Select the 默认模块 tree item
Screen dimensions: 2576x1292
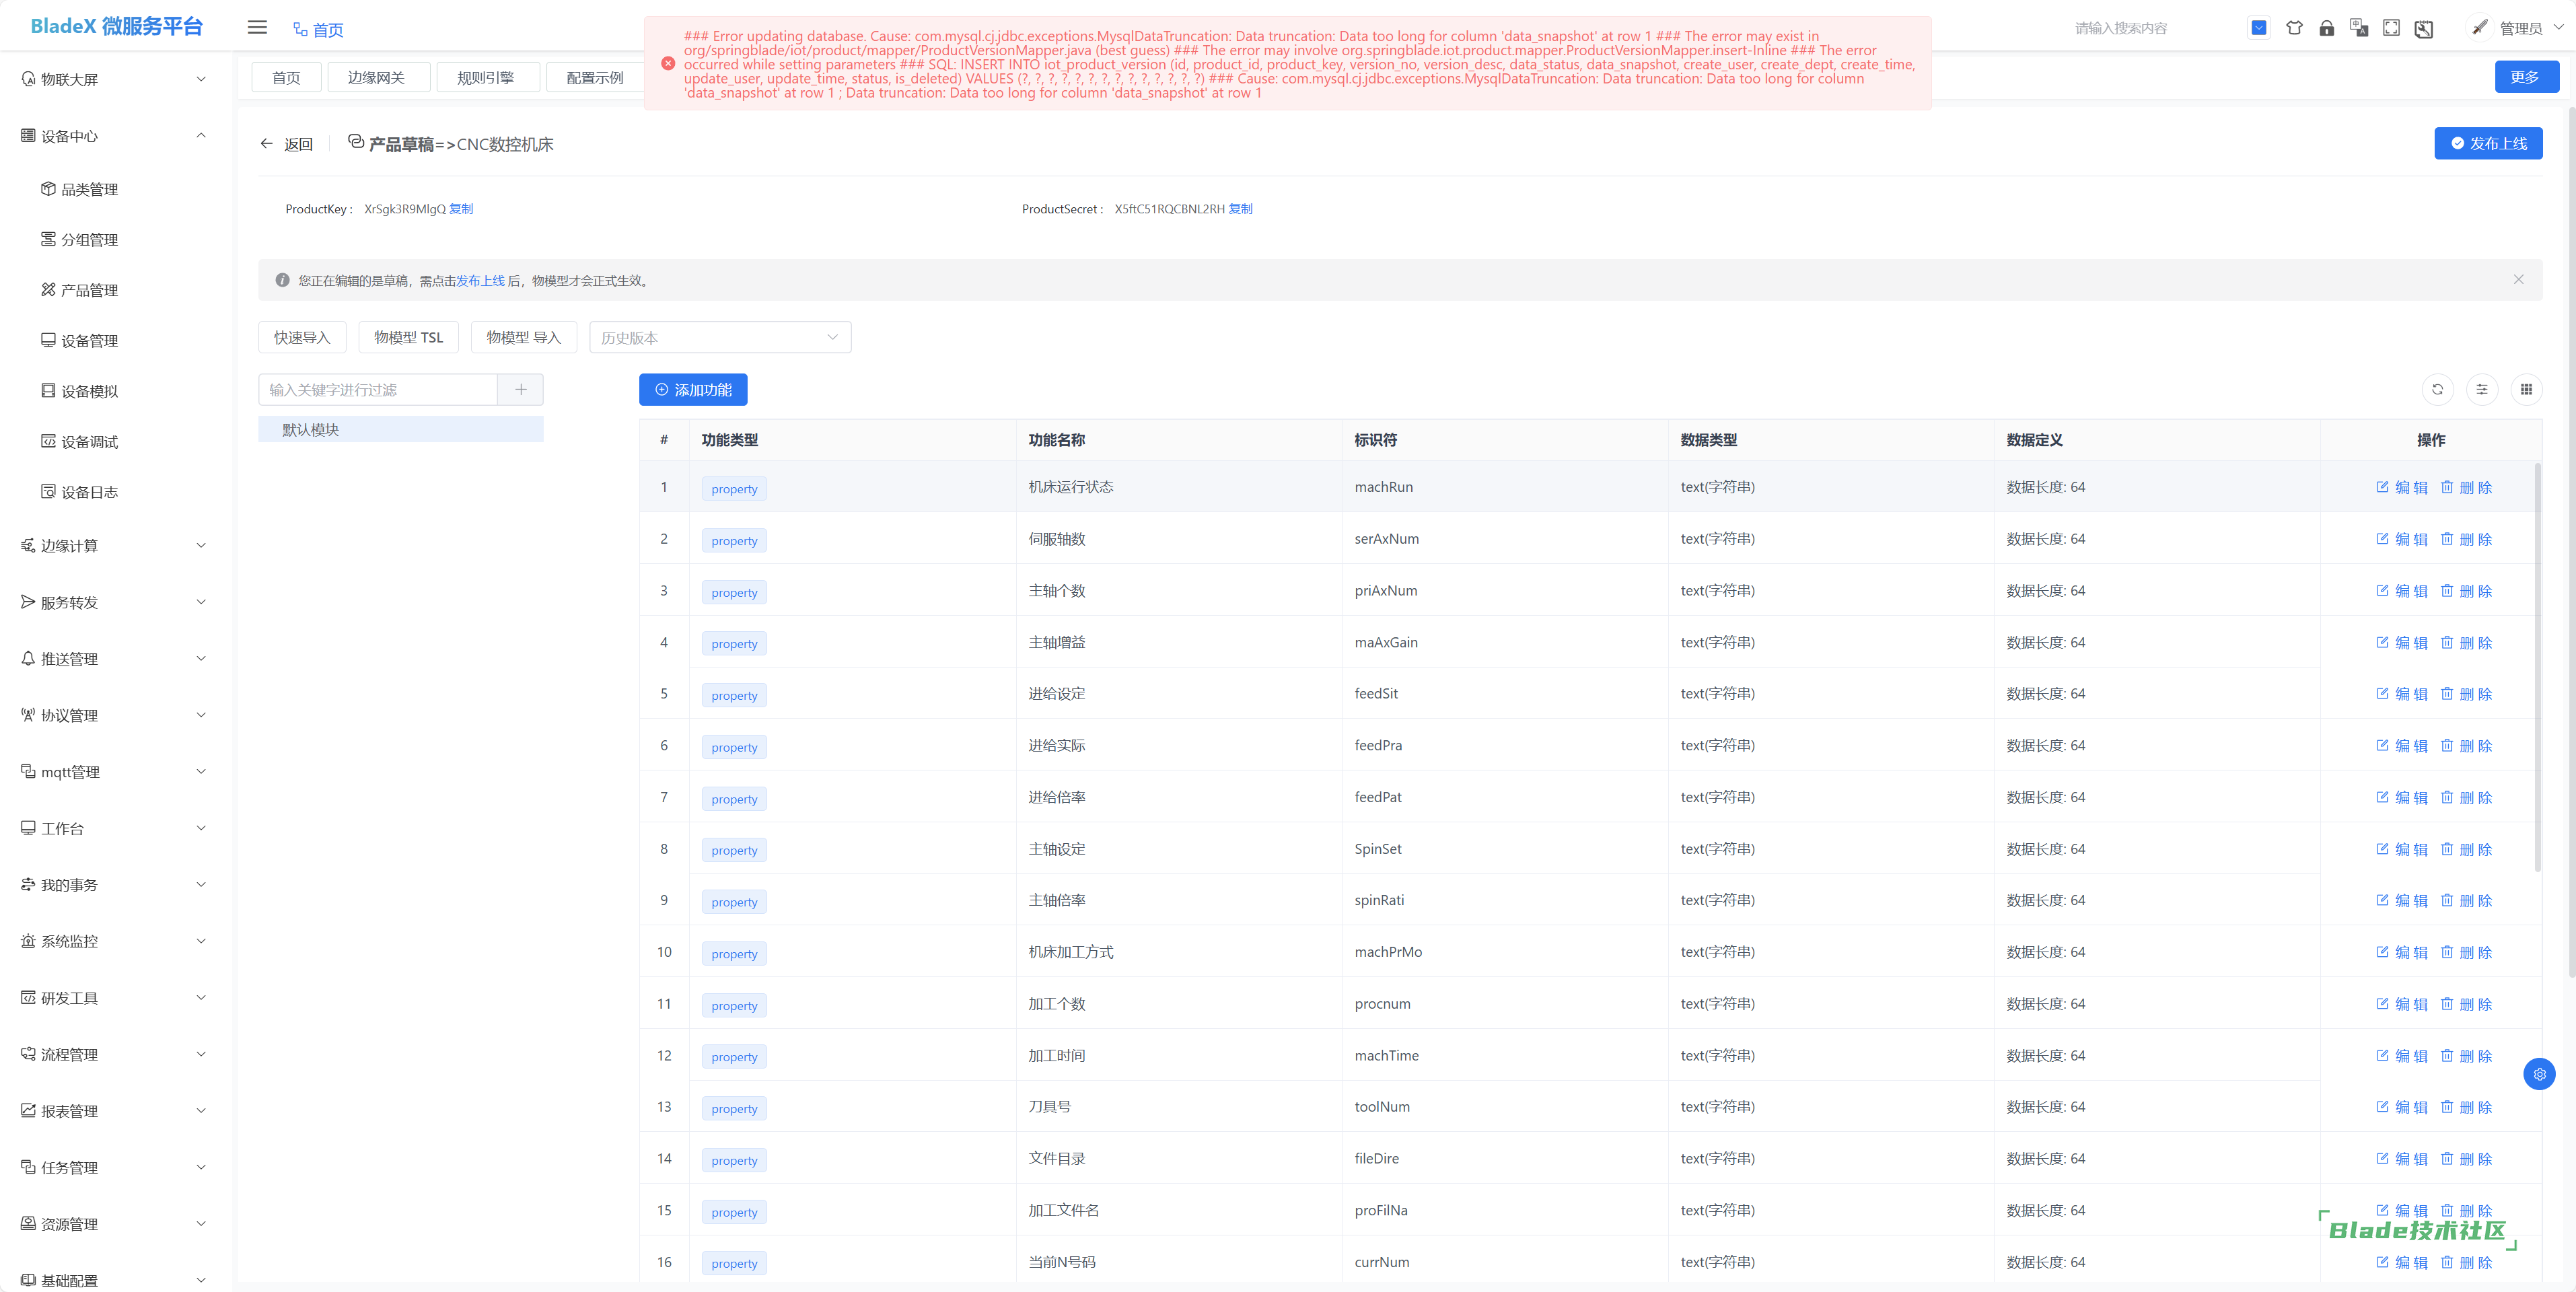tap(401, 430)
